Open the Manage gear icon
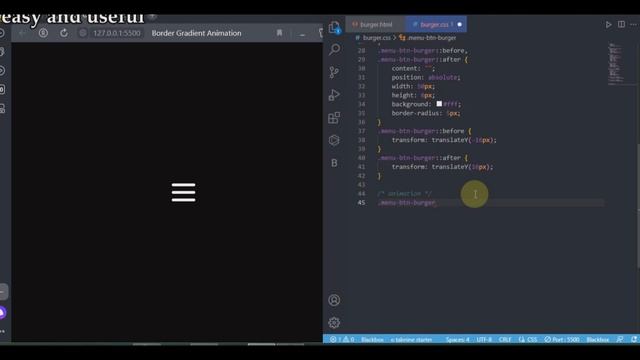640x360 pixels. (334, 323)
